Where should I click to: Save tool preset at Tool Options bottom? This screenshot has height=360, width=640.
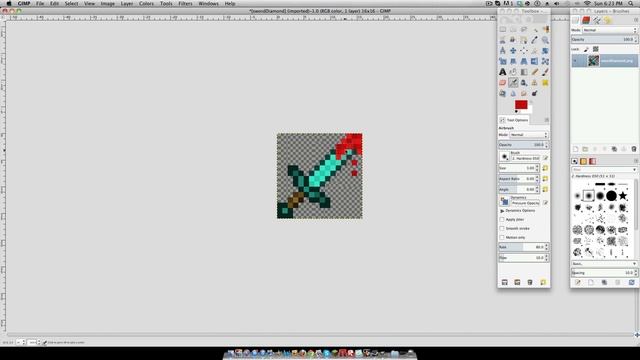point(504,282)
